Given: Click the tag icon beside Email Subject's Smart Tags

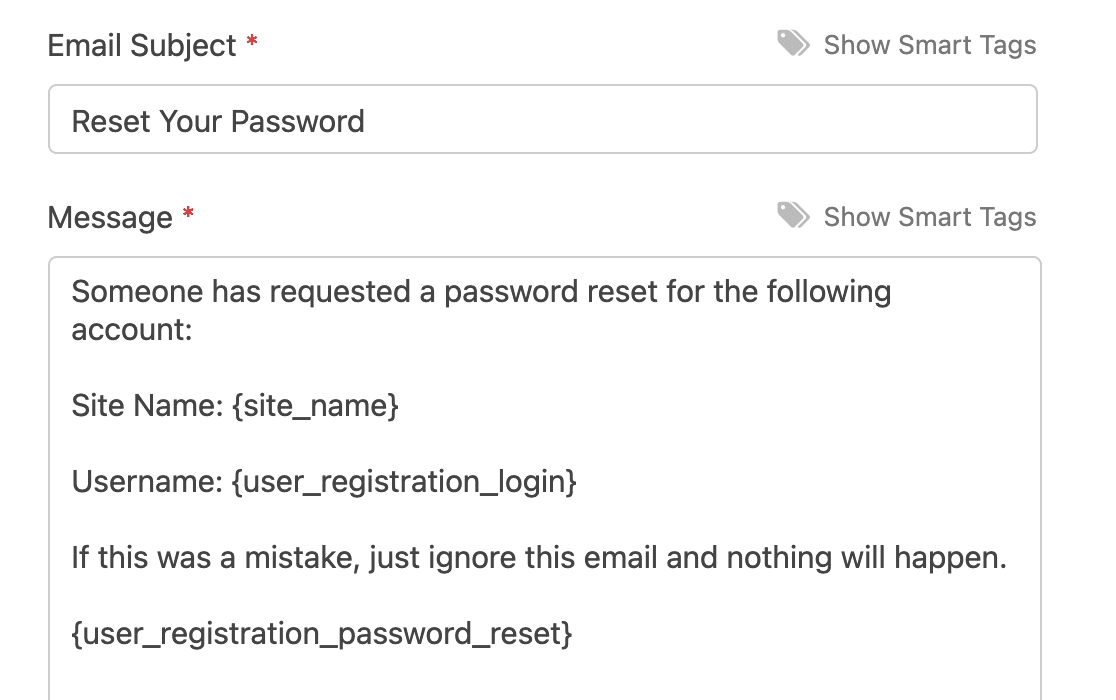Looking at the screenshot, I should coord(793,44).
